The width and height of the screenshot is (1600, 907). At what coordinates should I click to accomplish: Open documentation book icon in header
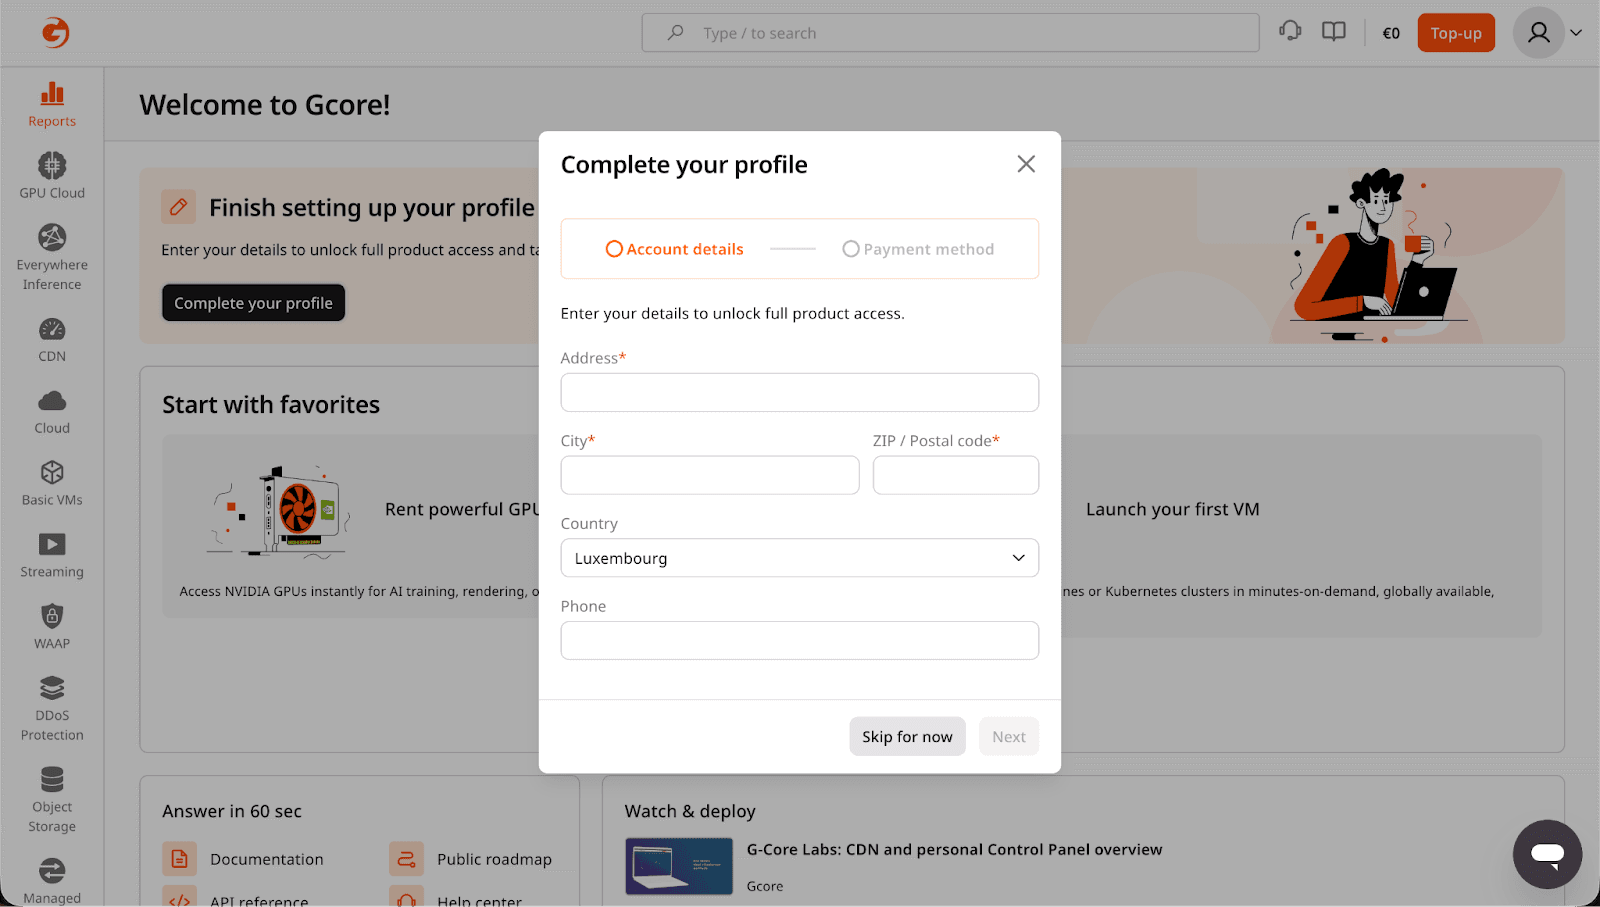1333,32
